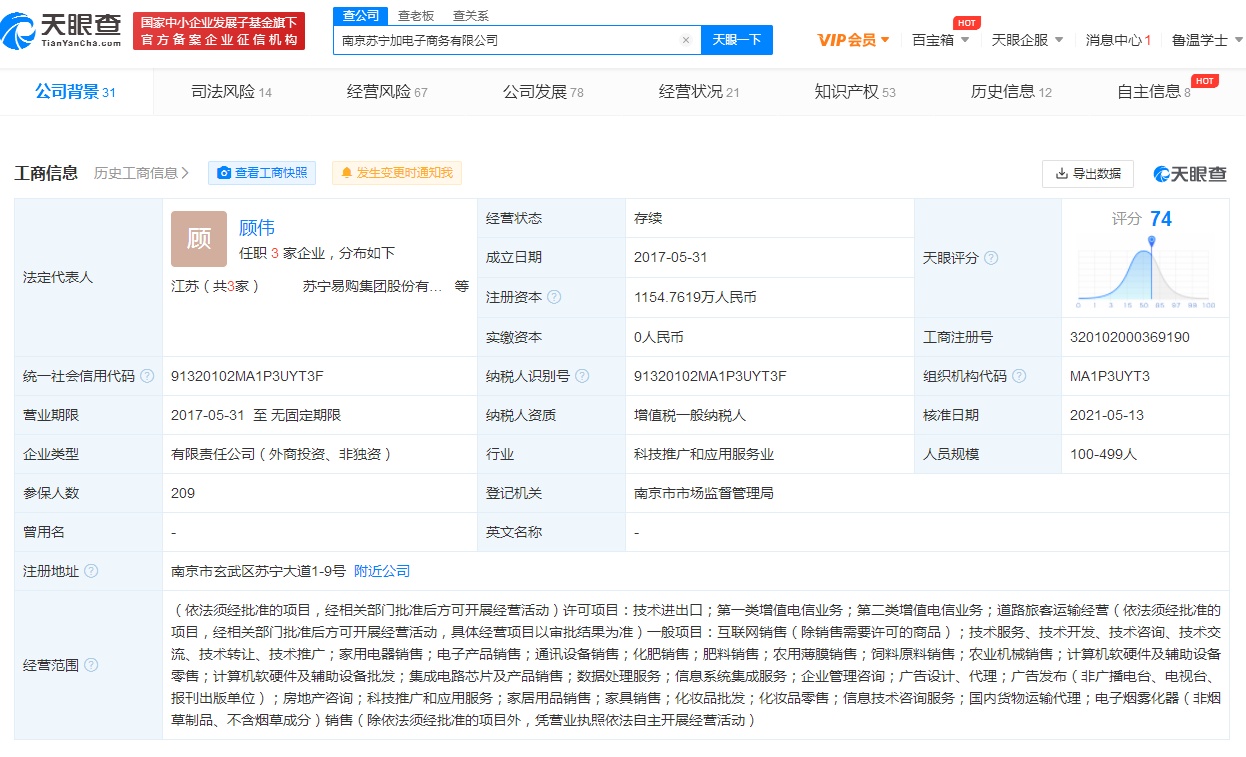Screen dimensions: 1246x757
Task: Click the credit code 91320102MA1P3UYT3F beside 统一社会信用代码
Action: pyautogui.click(x=247, y=376)
